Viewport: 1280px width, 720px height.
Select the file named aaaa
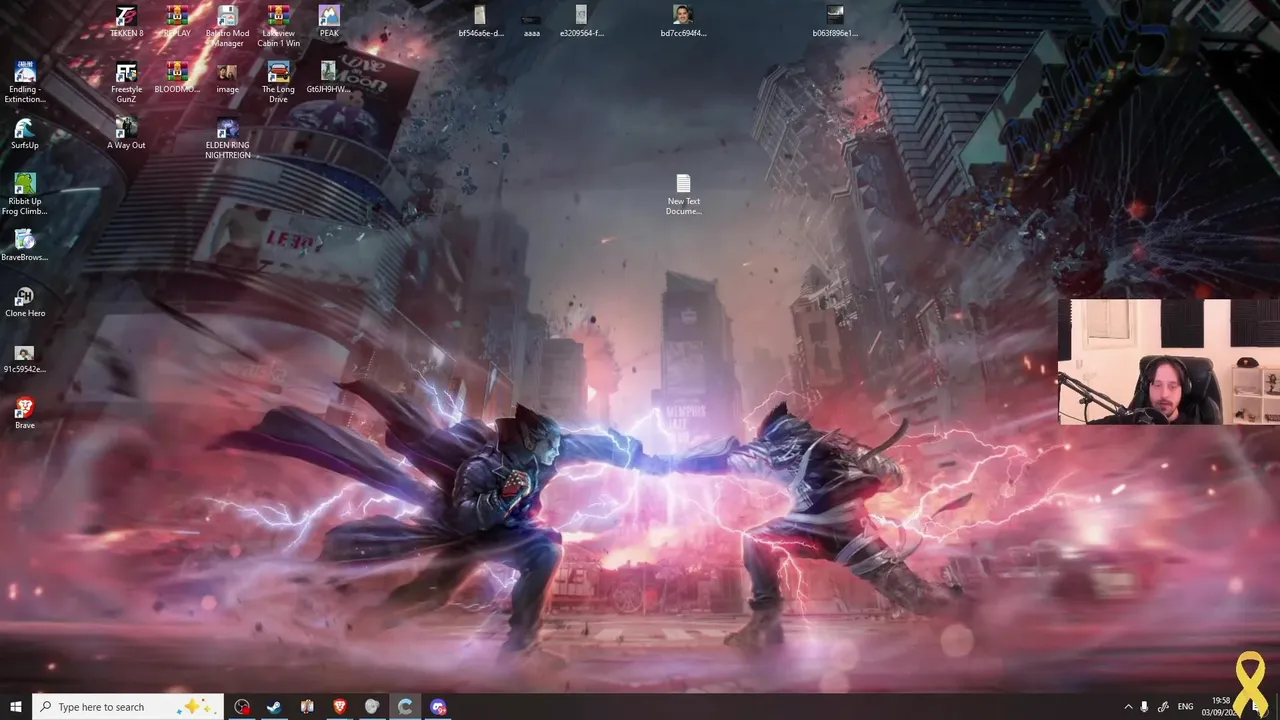point(532,25)
